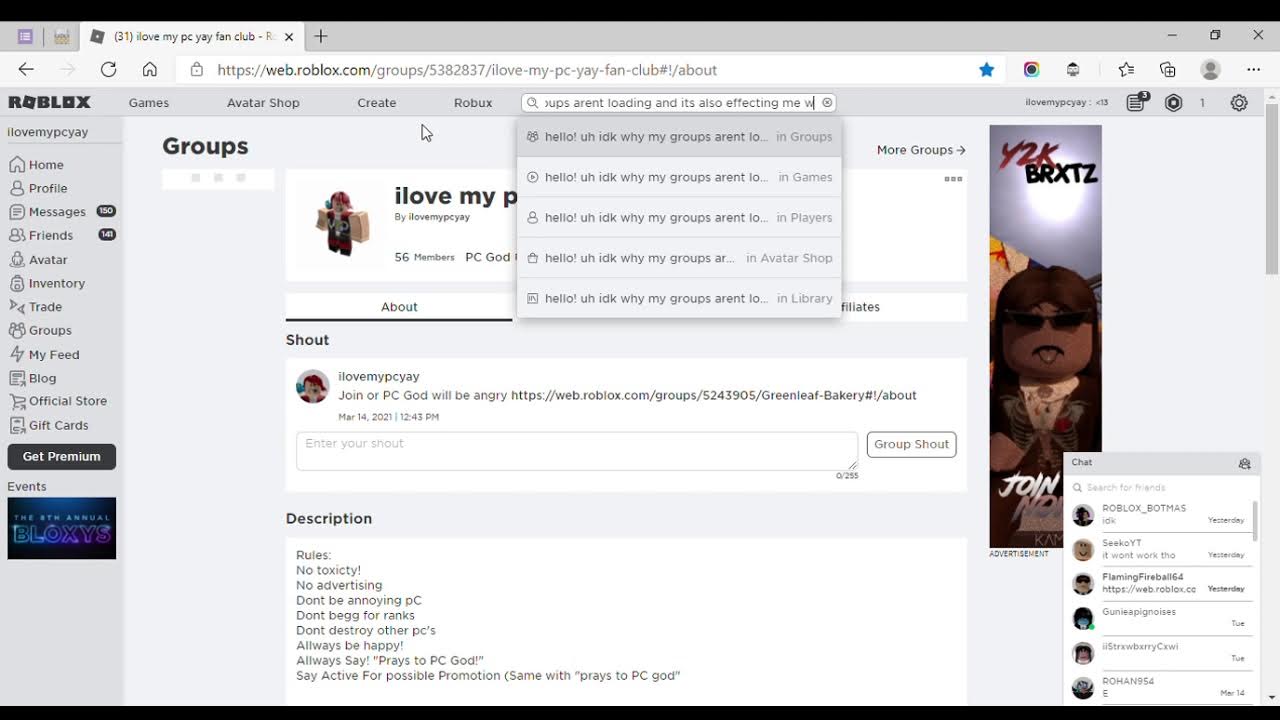Click the group avatar thumbnail
1280x720 pixels.
[341, 223]
